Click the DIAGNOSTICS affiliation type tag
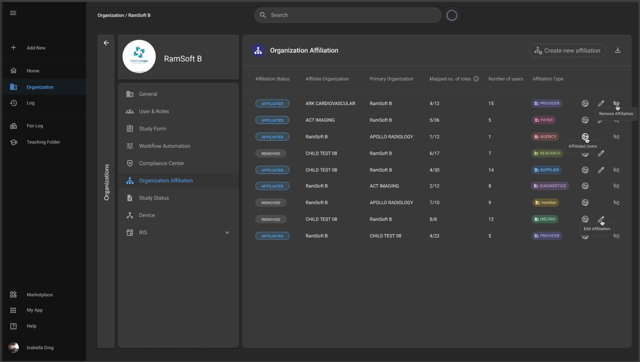The height and width of the screenshot is (362, 640). (x=550, y=186)
